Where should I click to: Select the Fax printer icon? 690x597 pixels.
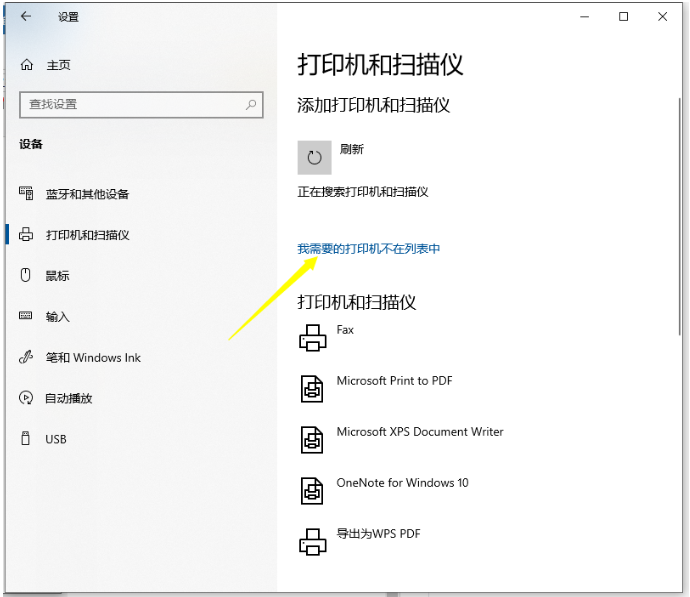coord(313,338)
